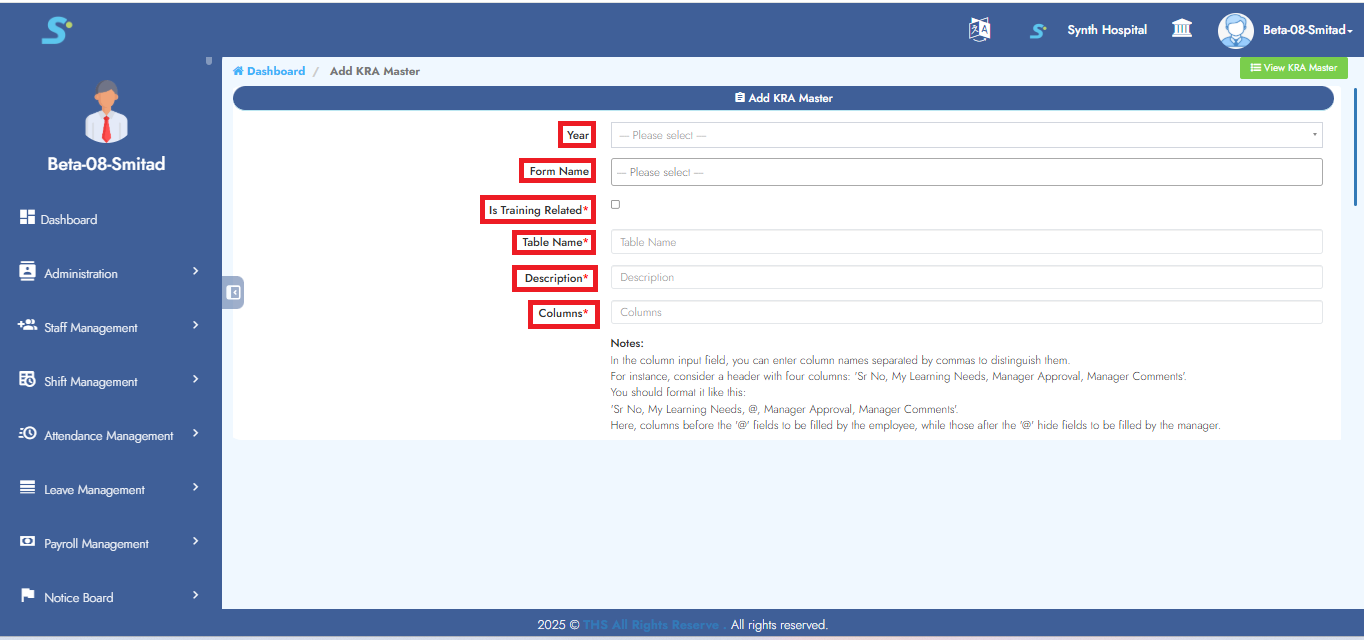The image size is (1364, 640).
Task: Click the translate language icon in header
Action: (x=979, y=30)
